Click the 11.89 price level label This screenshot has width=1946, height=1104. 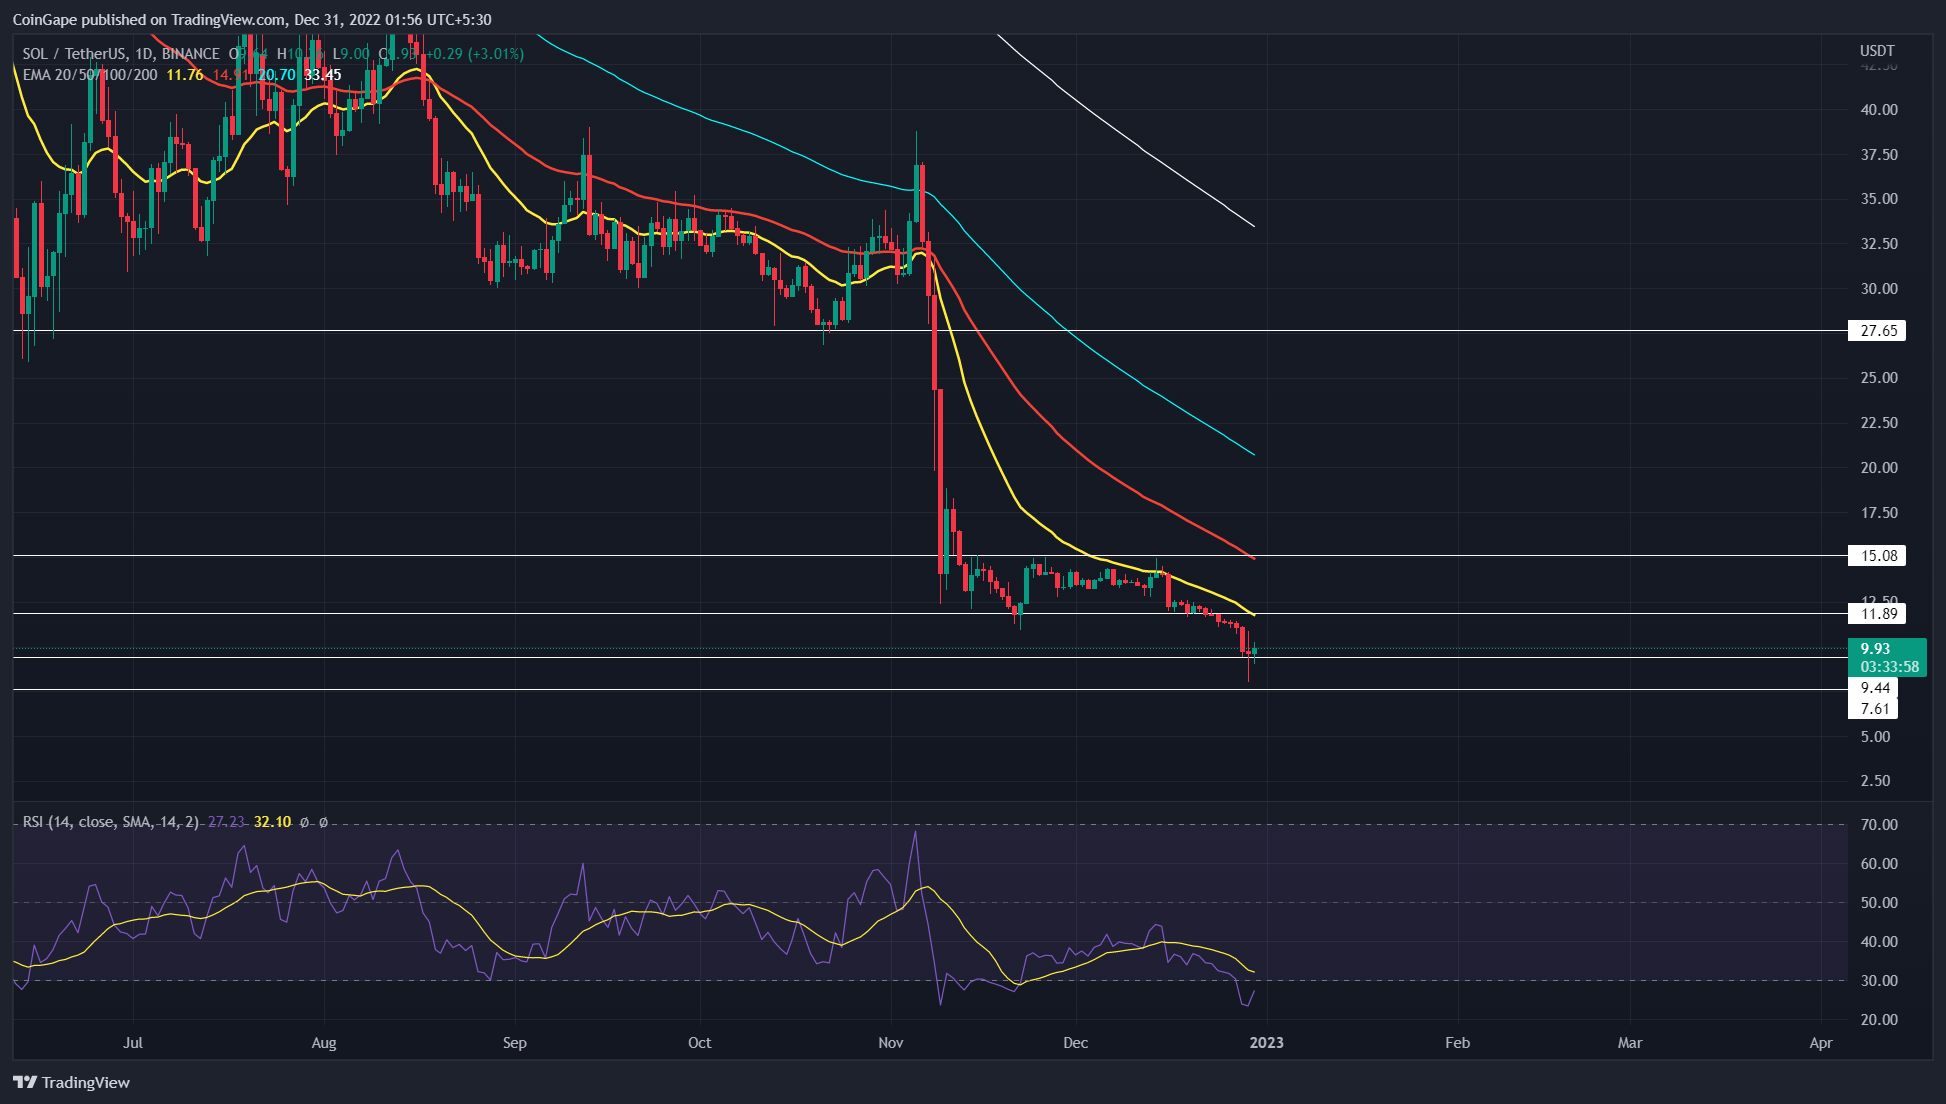tap(1877, 614)
